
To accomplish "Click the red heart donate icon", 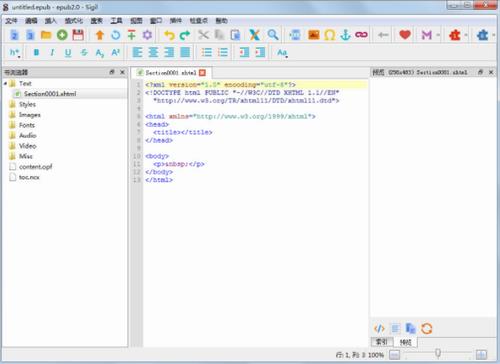I will (x=405, y=35).
